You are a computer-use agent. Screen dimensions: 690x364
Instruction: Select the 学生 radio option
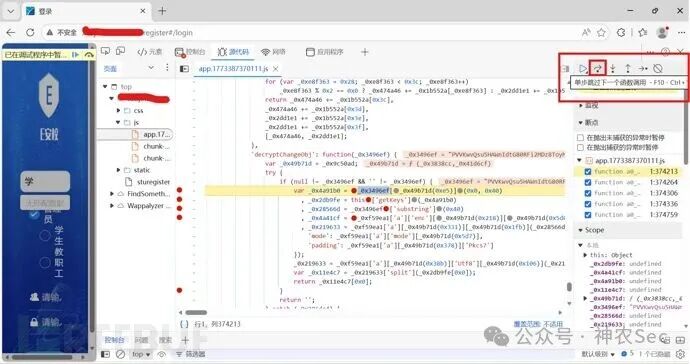click(45, 235)
